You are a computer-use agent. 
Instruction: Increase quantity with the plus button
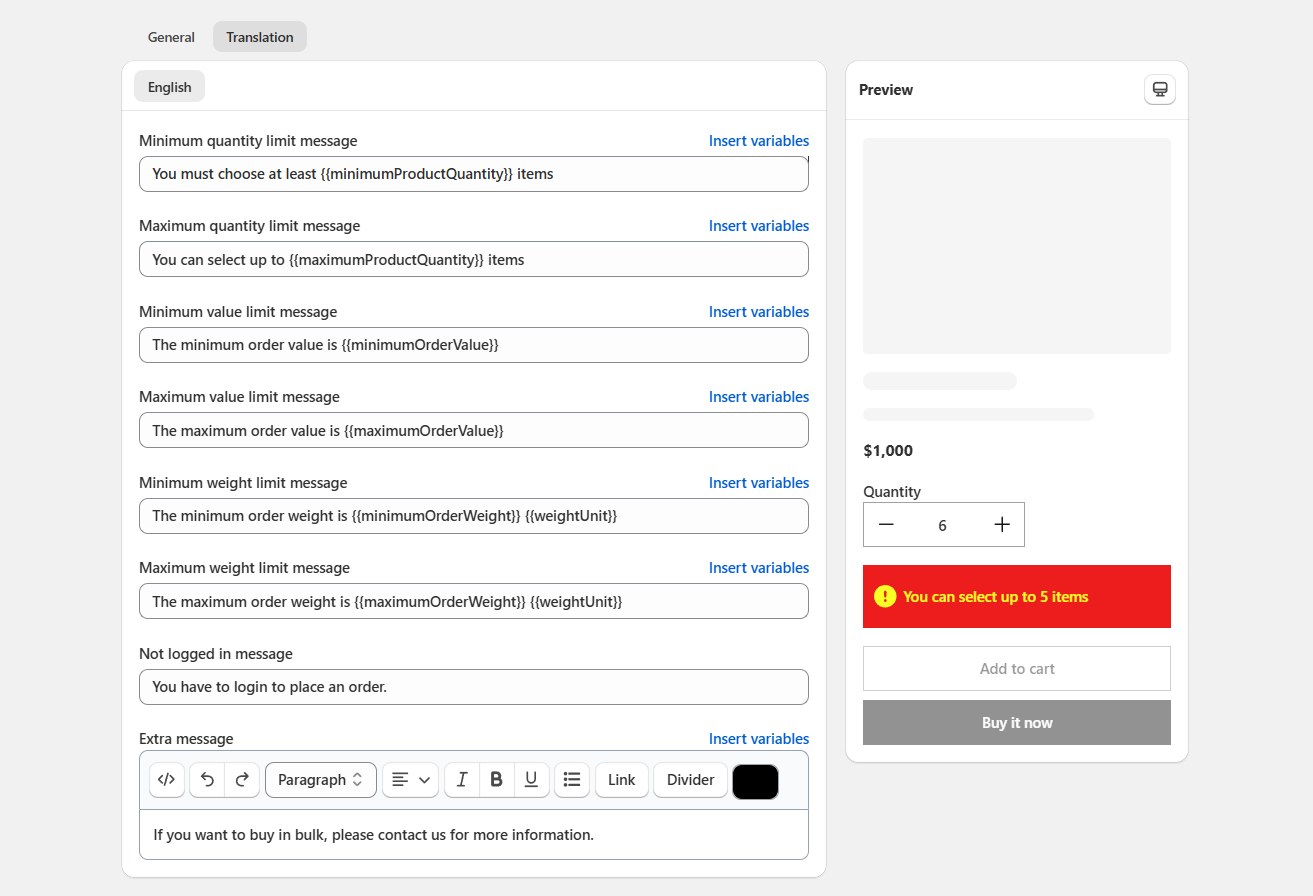click(x=1002, y=525)
